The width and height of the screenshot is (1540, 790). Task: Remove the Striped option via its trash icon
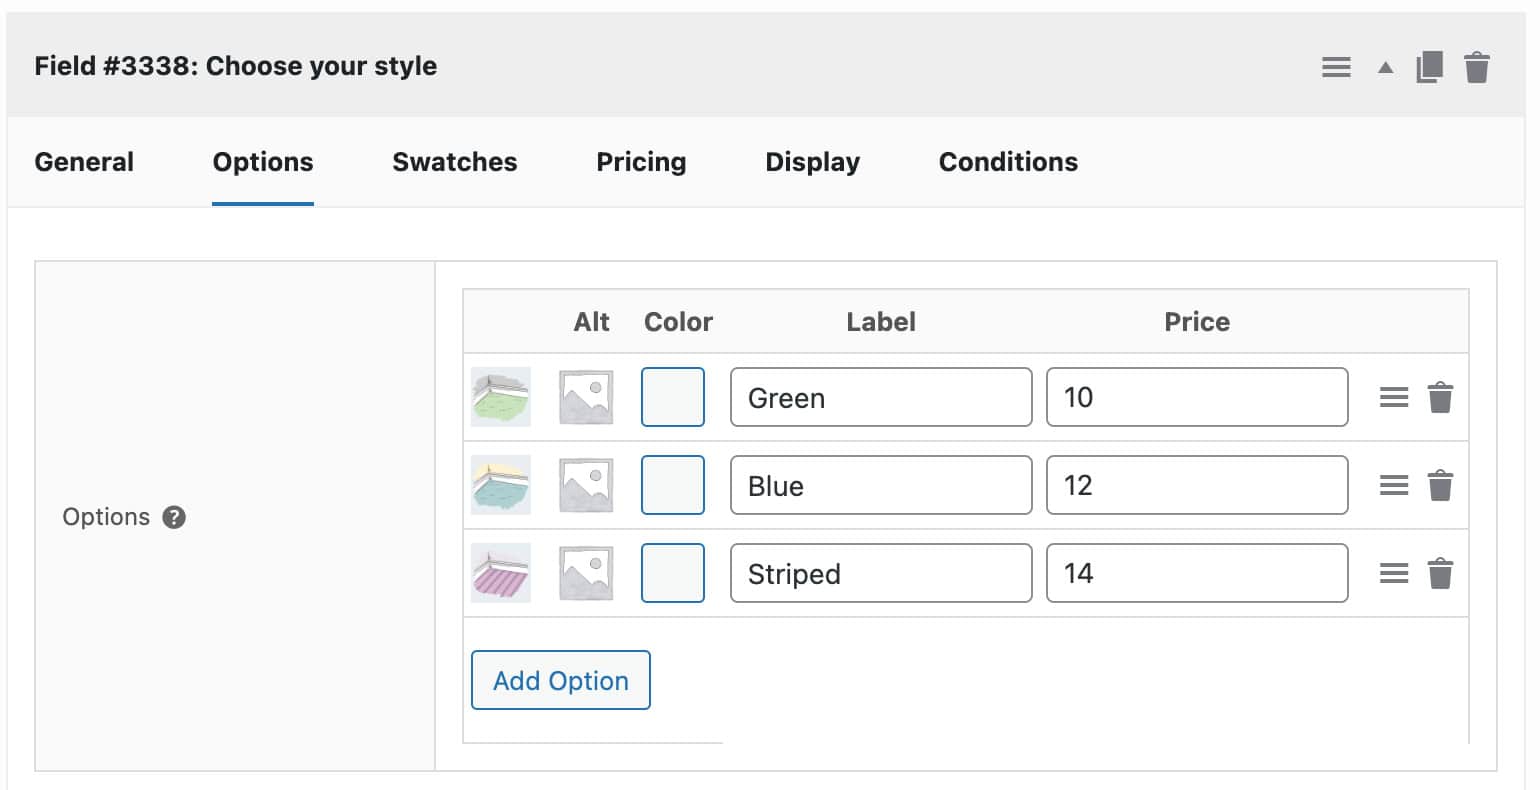tap(1441, 573)
